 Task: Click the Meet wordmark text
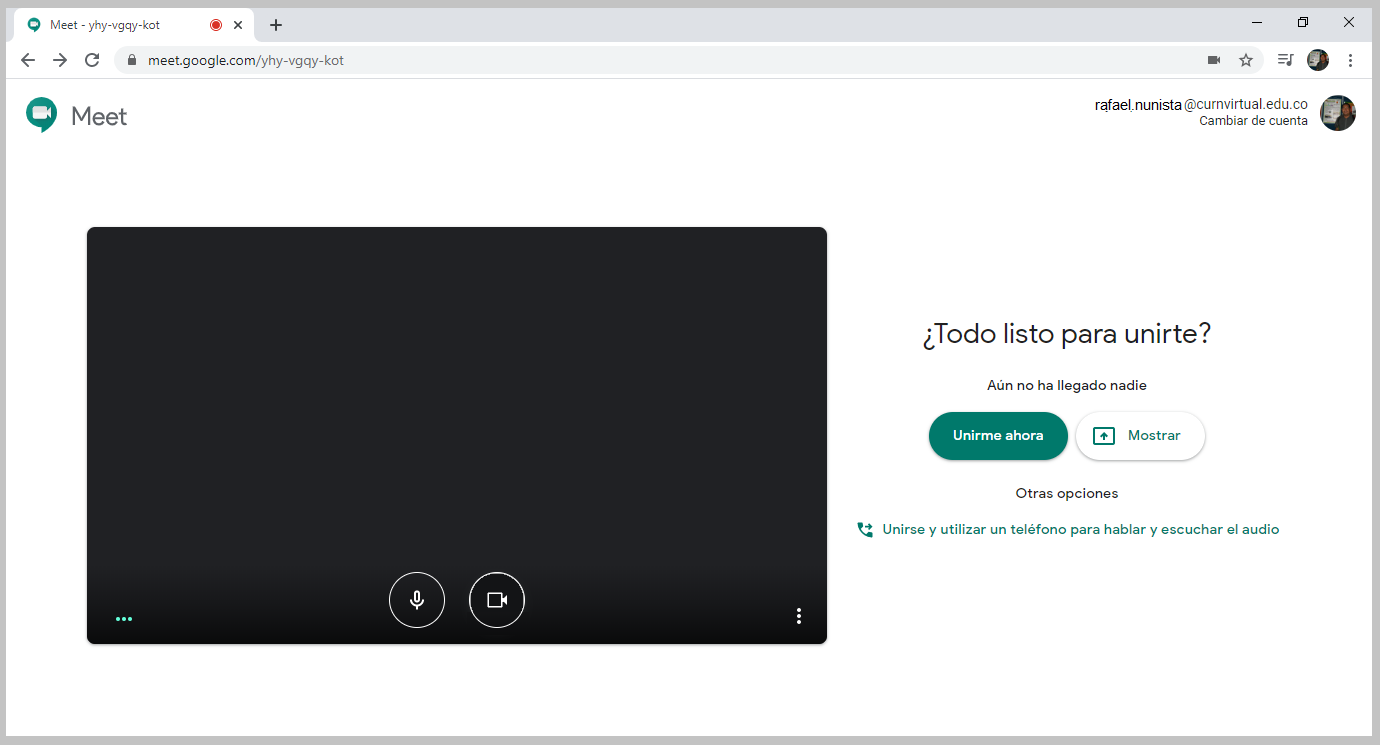click(x=99, y=116)
